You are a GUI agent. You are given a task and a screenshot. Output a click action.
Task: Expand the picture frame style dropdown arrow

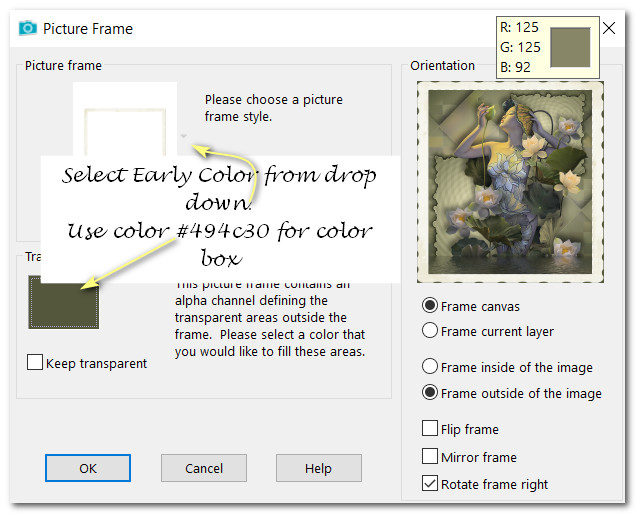coord(184,135)
